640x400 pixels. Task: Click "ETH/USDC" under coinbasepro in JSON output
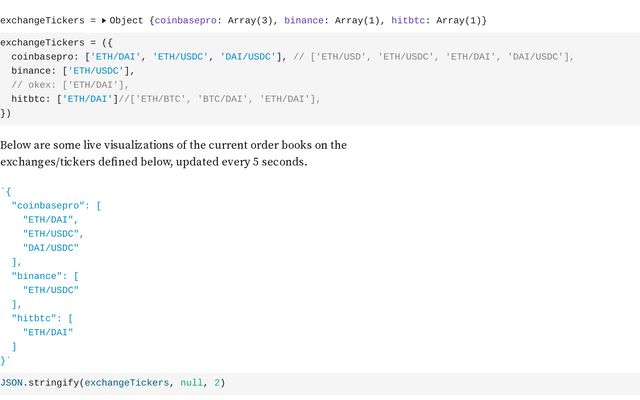pyautogui.click(x=51, y=234)
